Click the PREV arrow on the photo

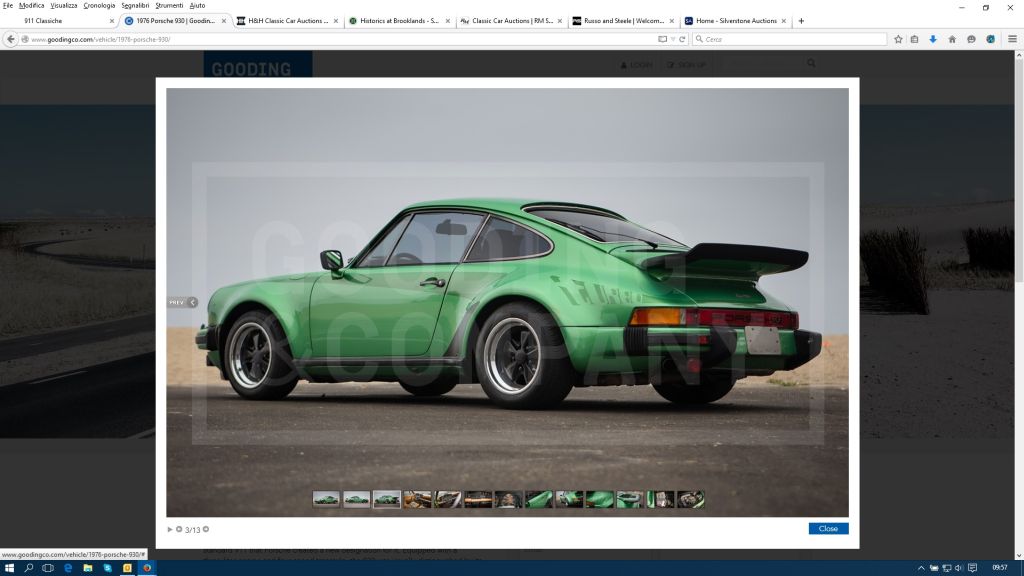click(x=182, y=302)
